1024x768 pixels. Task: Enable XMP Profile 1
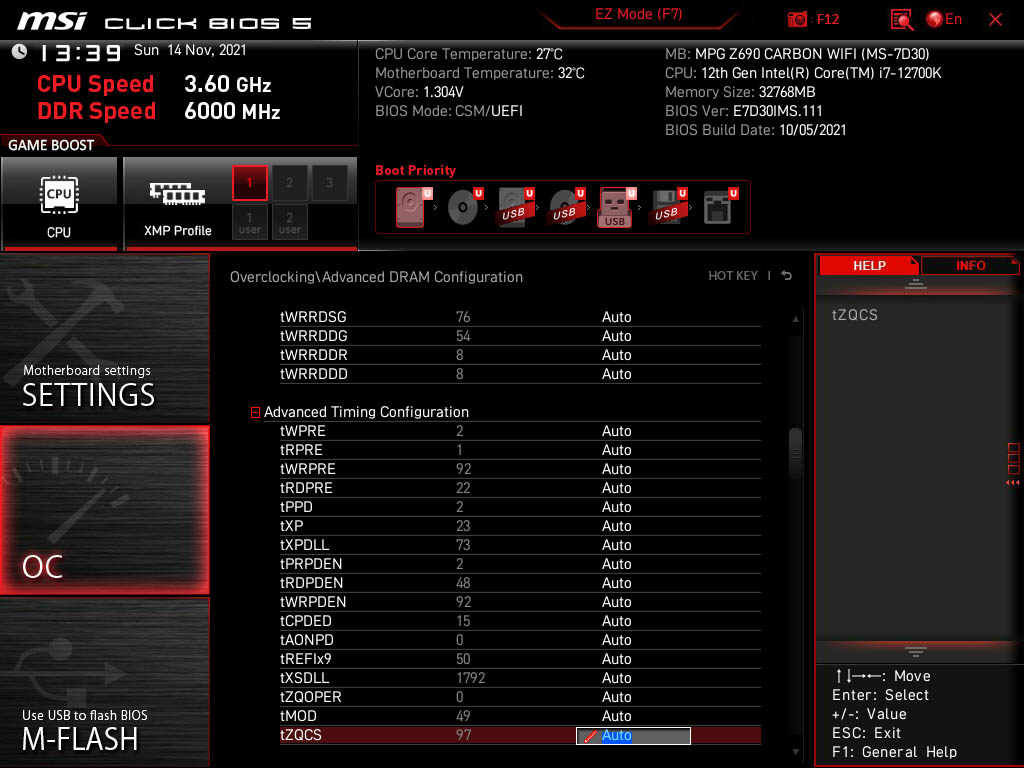point(250,183)
